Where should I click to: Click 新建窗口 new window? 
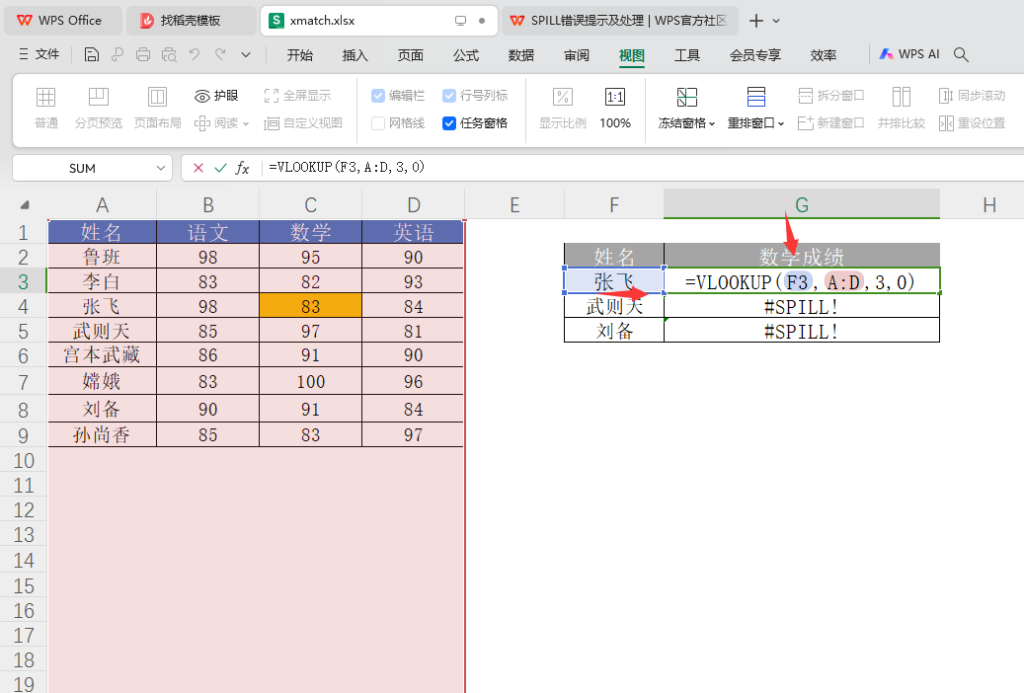pos(831,123)
